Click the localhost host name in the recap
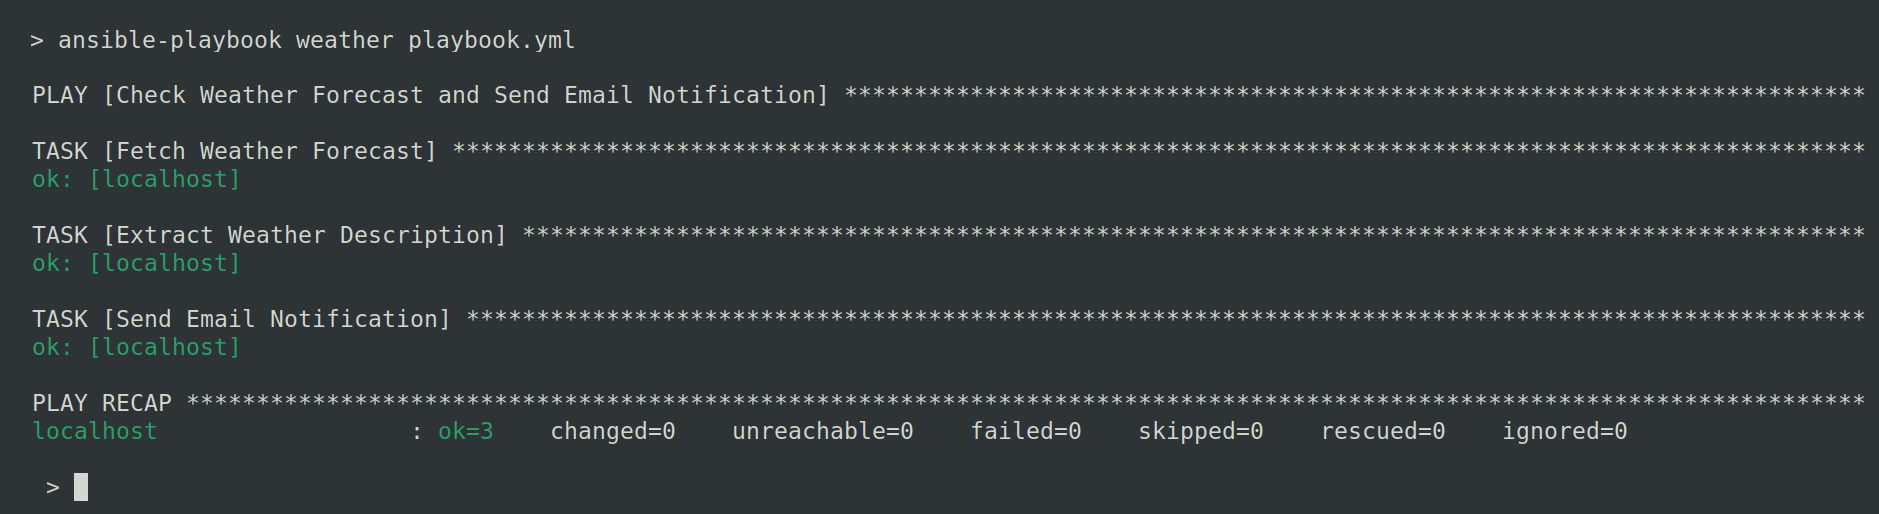 click(95, 431)
